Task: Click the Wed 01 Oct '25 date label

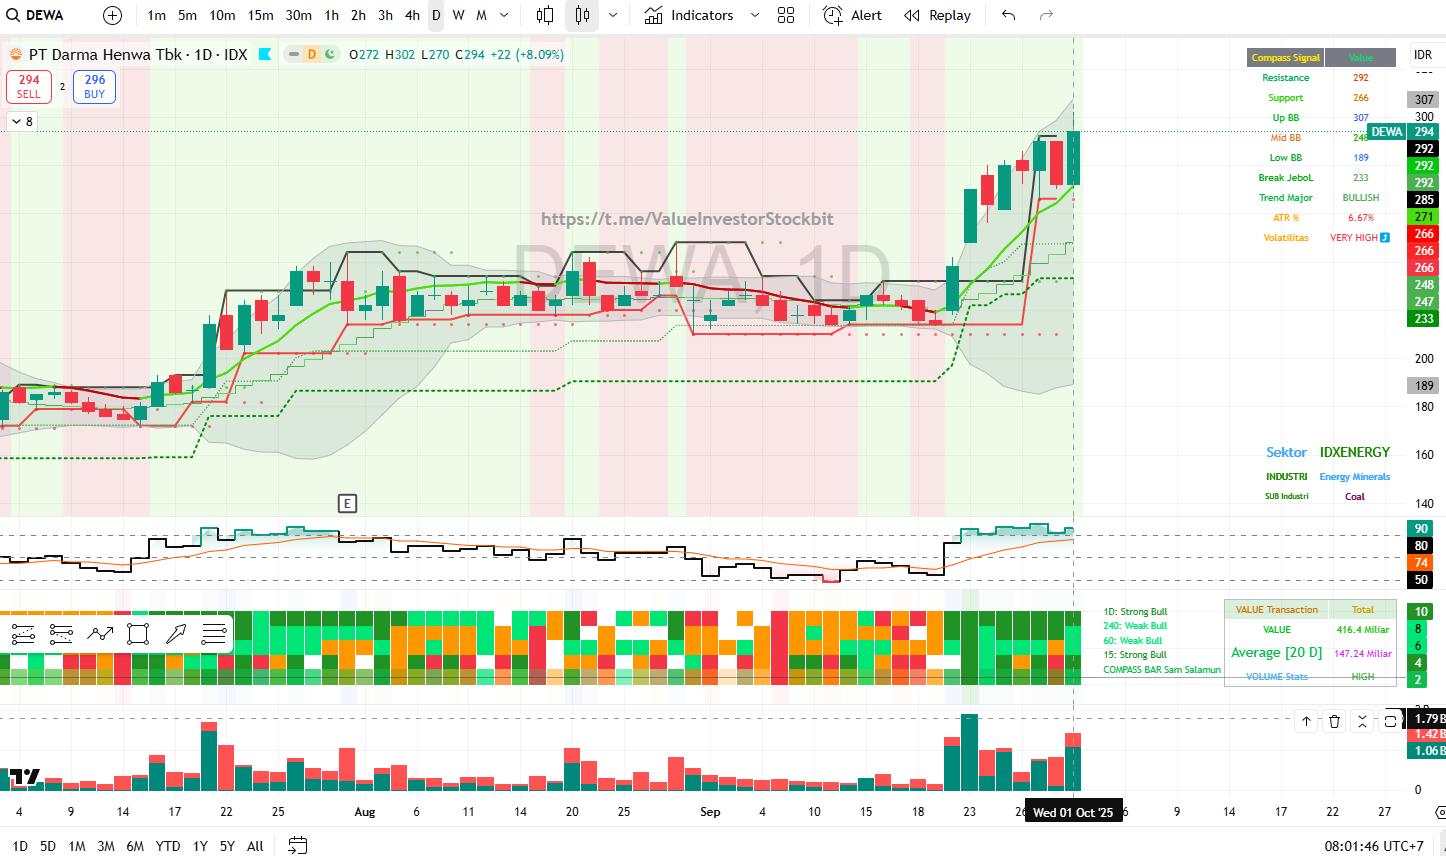Action: click(x=1073, y=812)
